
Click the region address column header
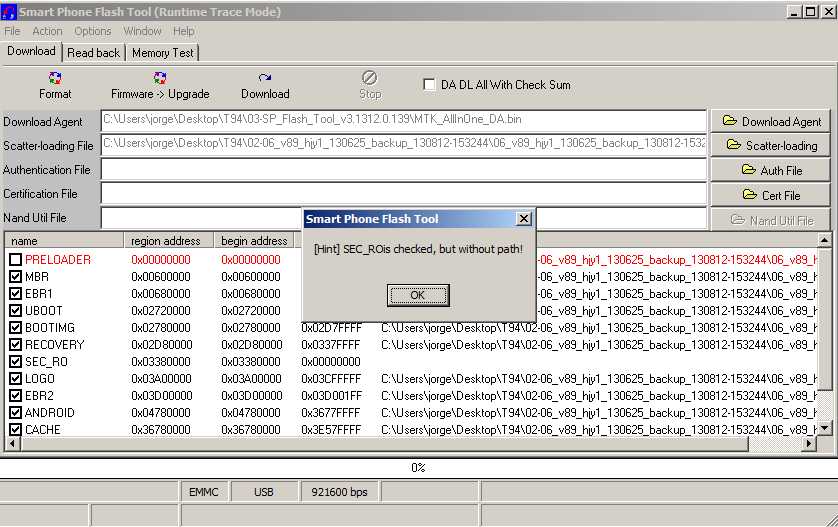[169, 241]
